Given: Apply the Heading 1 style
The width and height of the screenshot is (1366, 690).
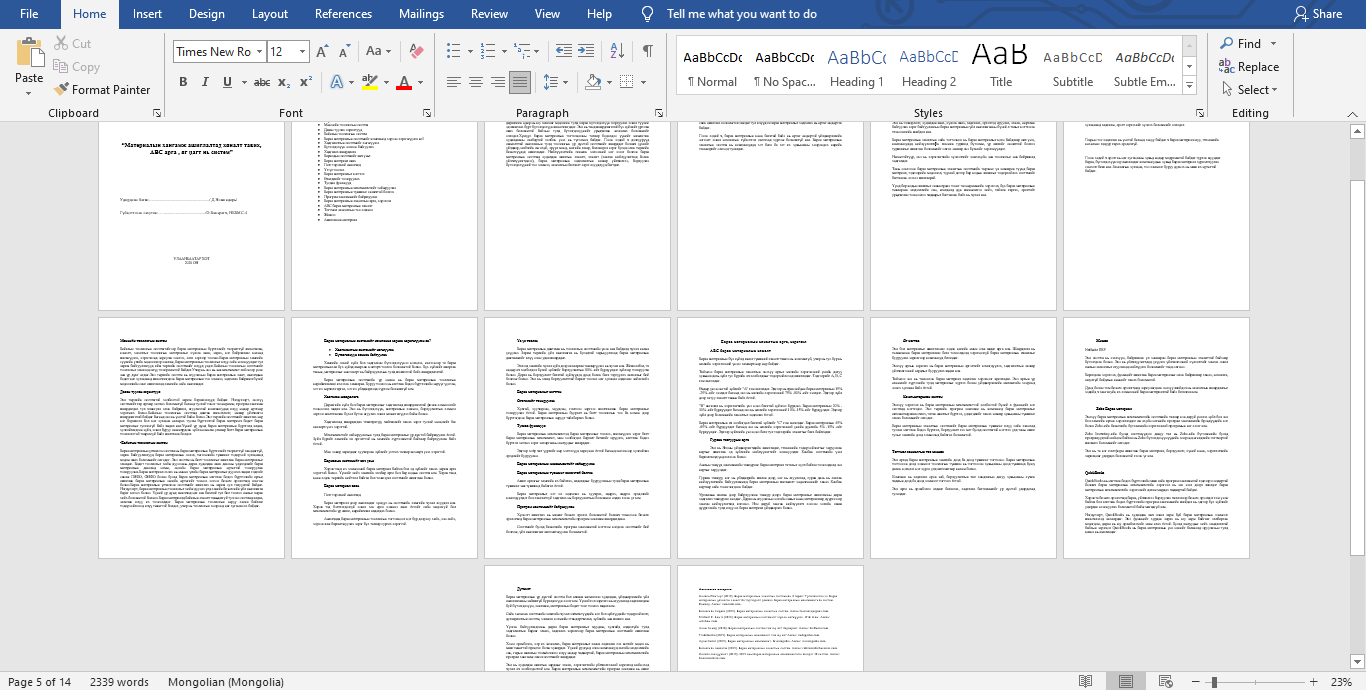Looking at the screenshot, I should tap(855, 67).
